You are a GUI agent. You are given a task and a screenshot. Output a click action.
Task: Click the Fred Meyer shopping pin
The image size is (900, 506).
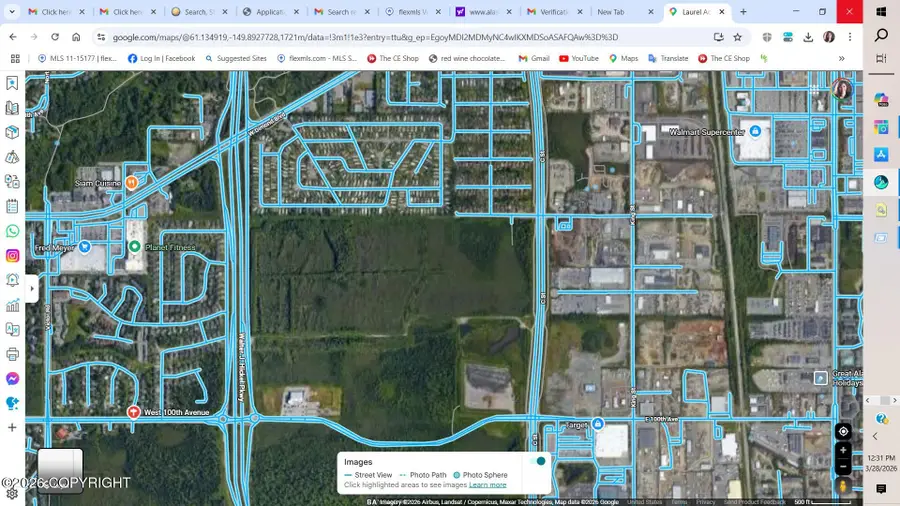85,247
